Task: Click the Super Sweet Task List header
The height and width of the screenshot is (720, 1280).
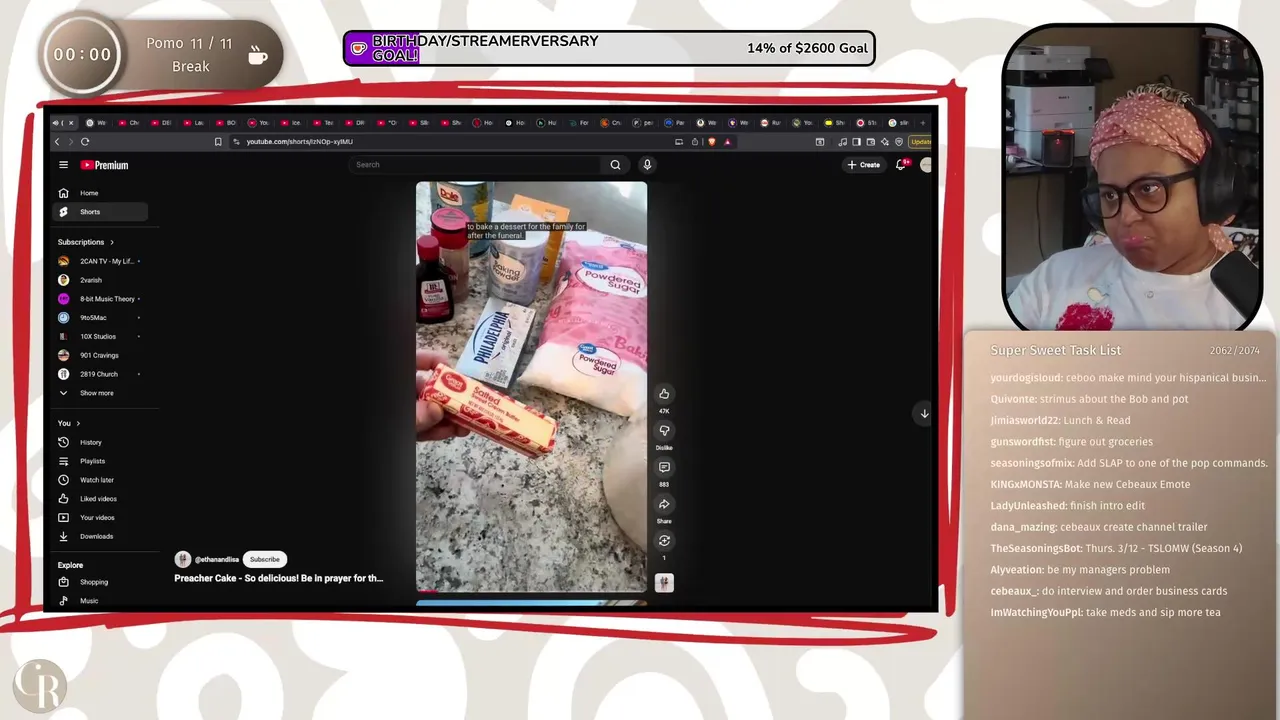Action: coord(1056,350)
